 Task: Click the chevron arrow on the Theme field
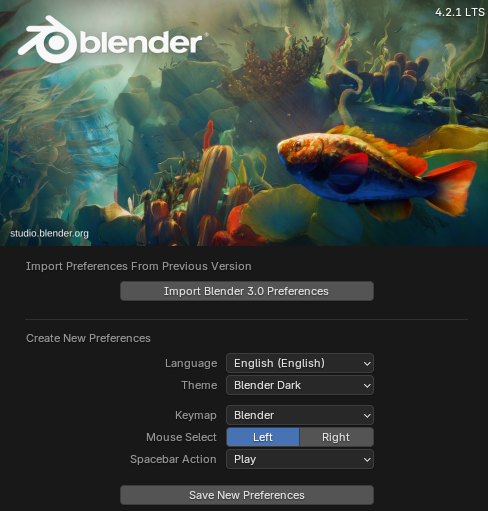(367, 386)
